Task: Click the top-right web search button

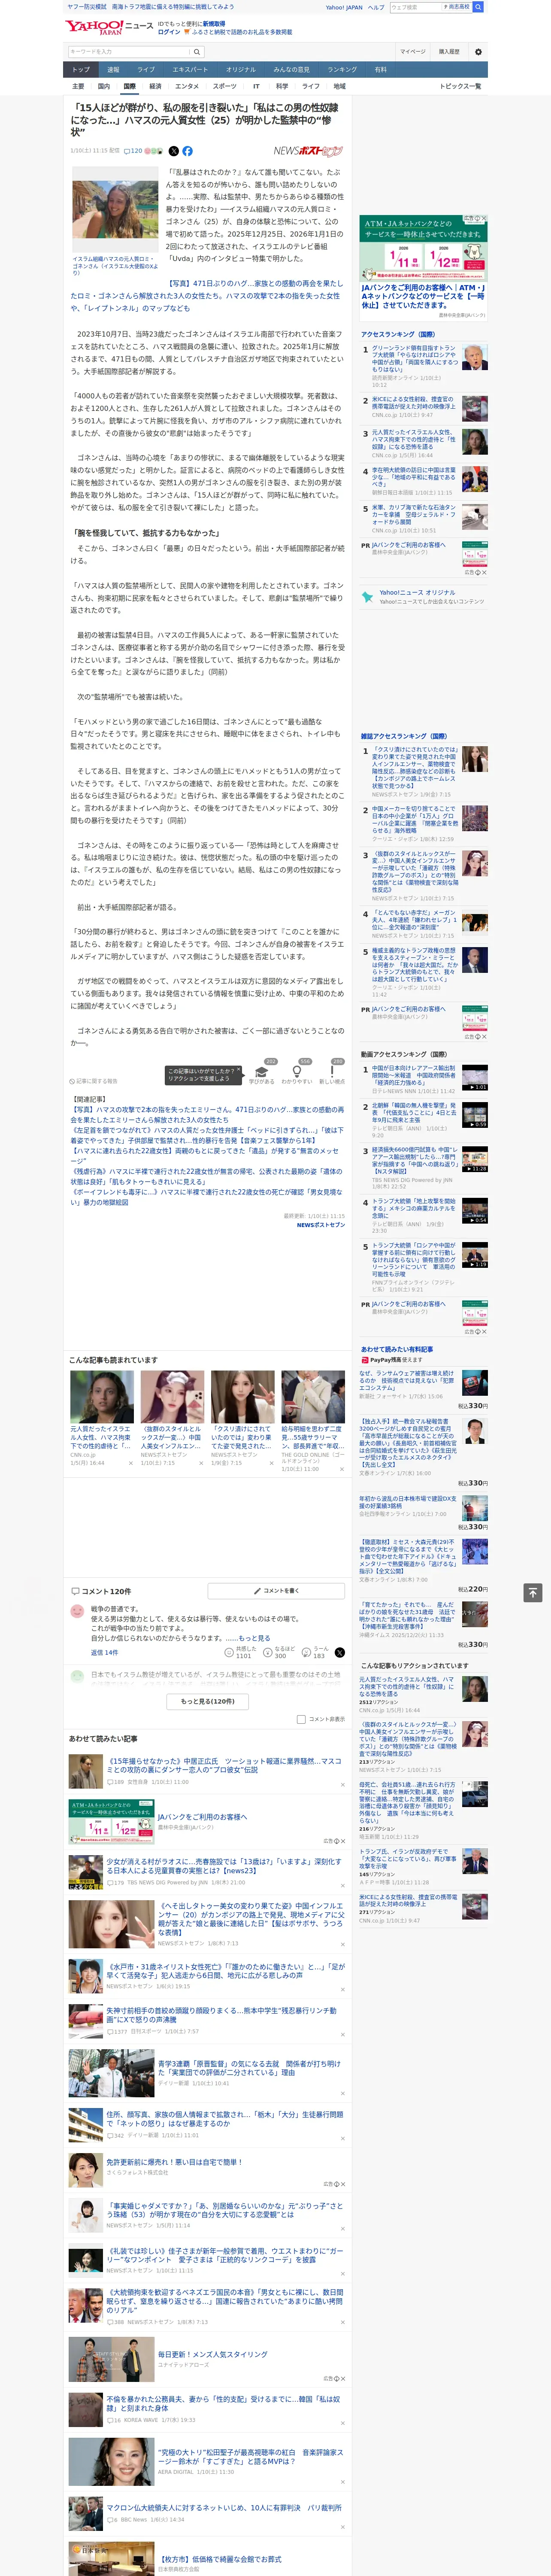Action: pos(478,7)
